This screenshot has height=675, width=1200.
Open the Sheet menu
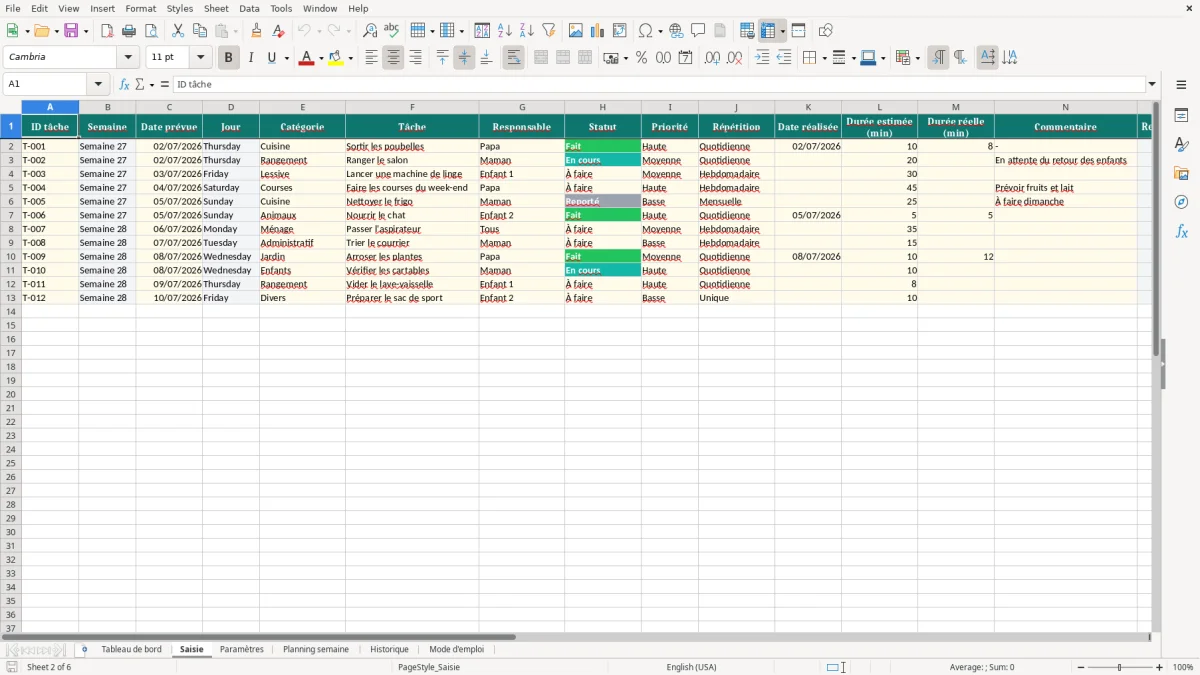click(216, 9)
